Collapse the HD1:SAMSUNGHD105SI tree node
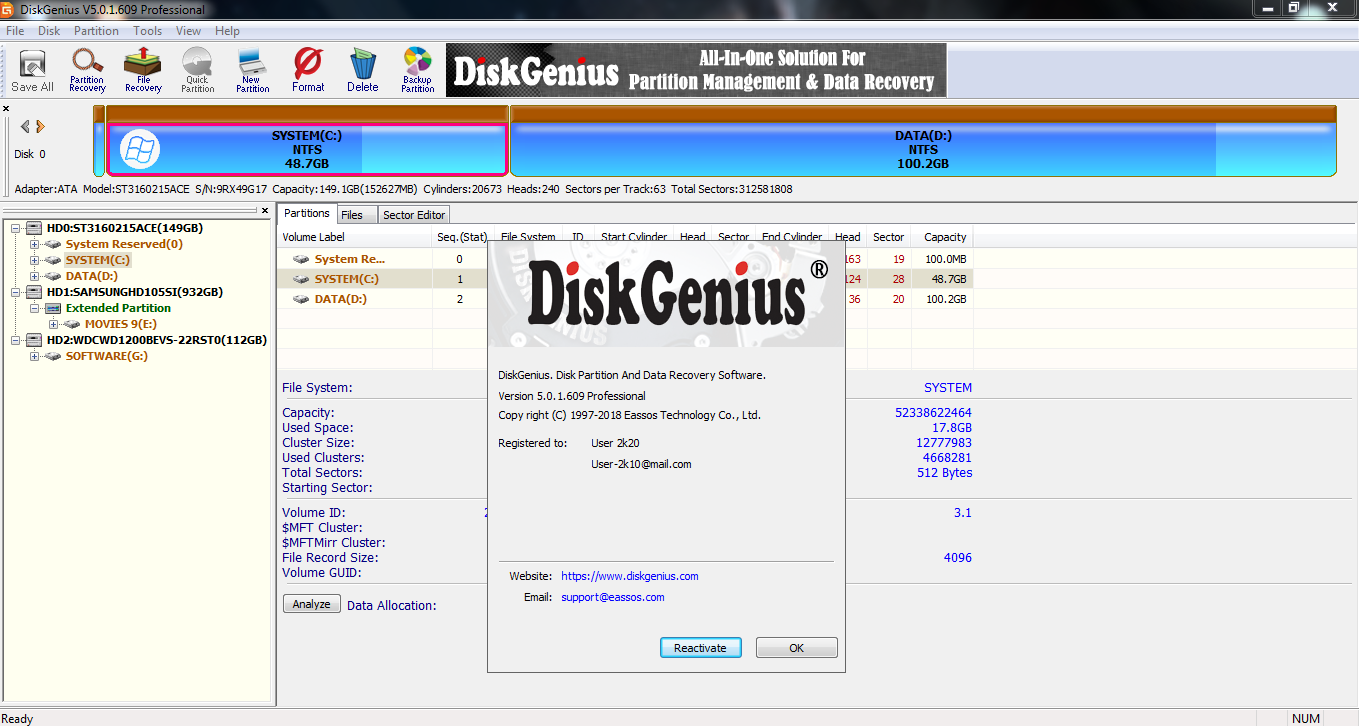 point(17,292)
